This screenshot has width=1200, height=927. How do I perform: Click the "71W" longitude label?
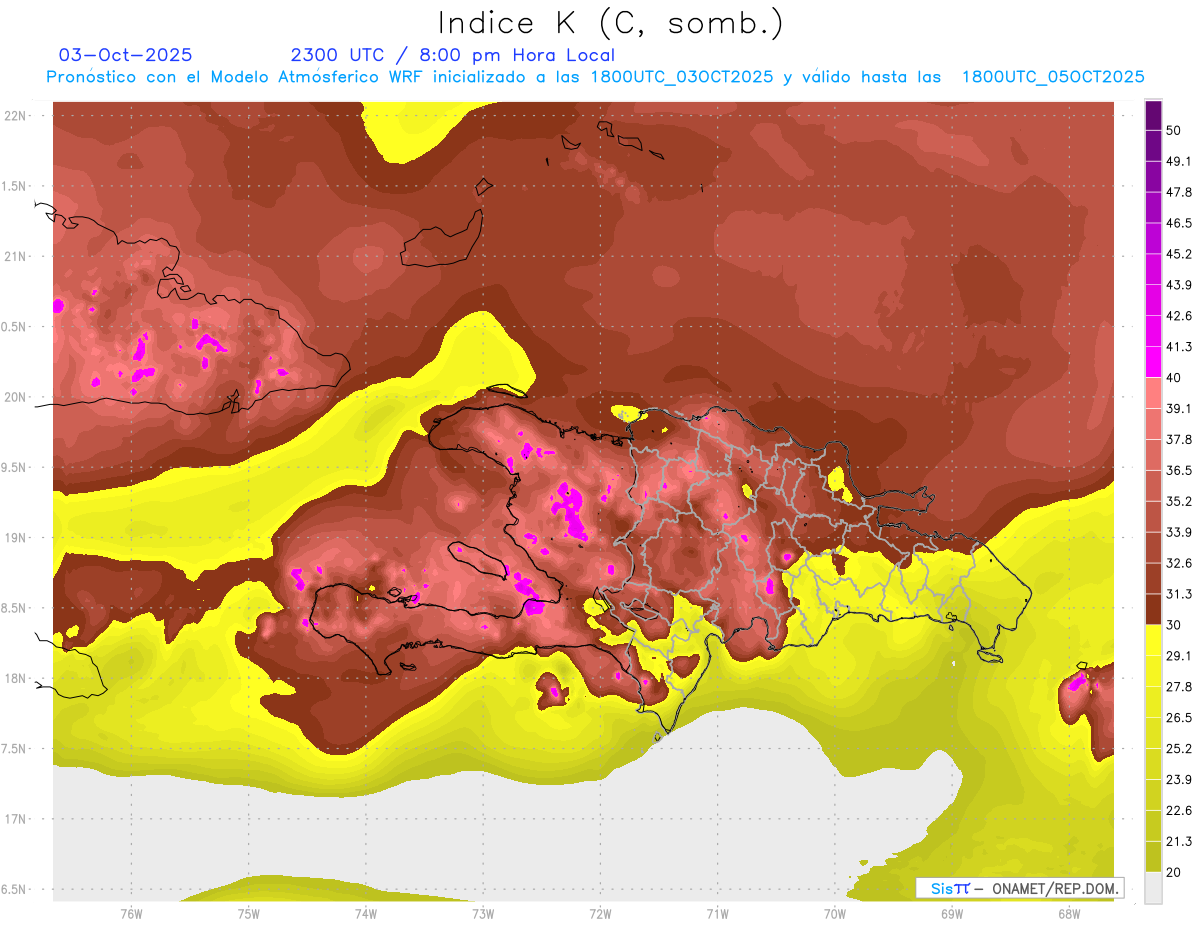(x=717, y=914)
